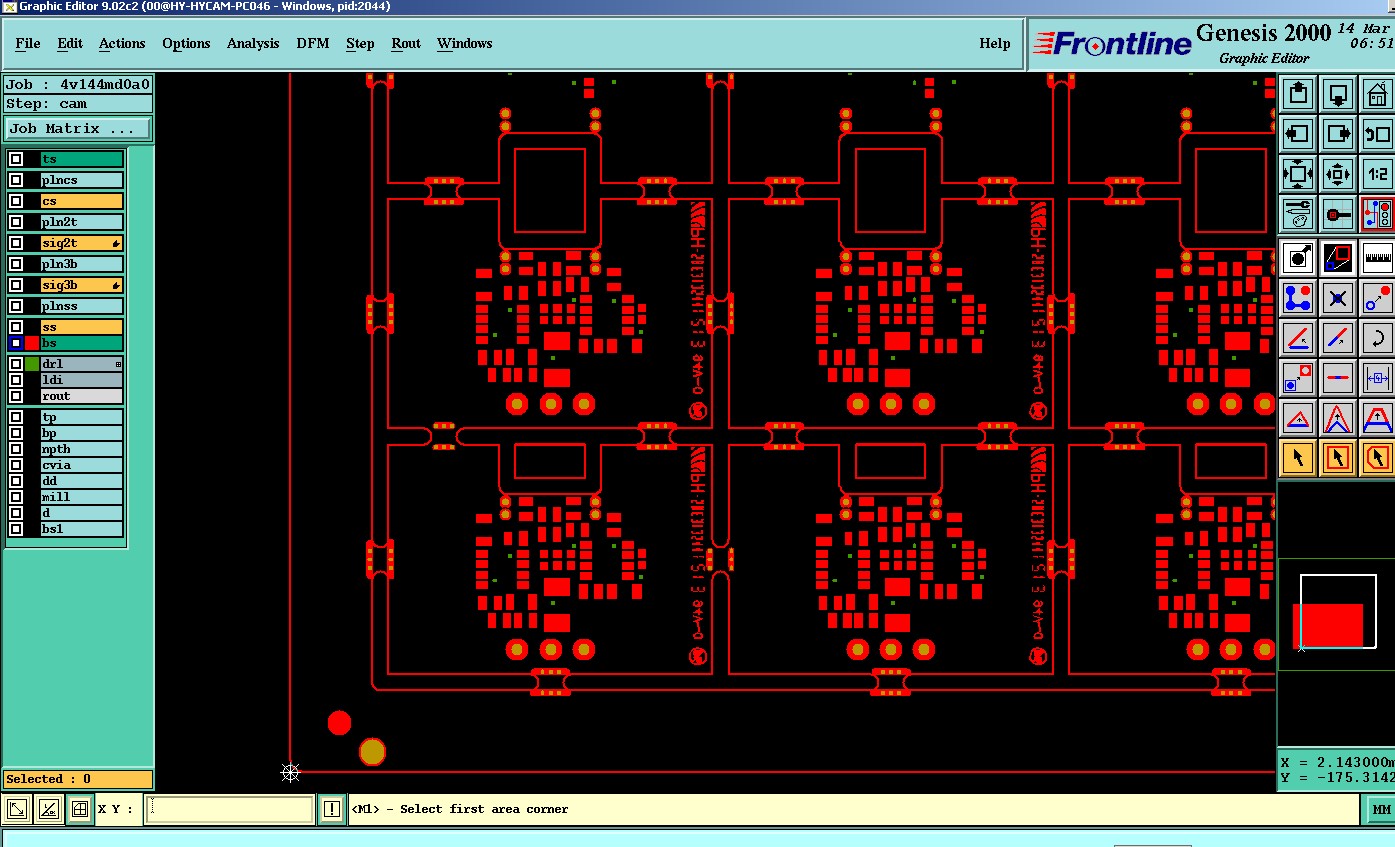Click the zoom-in expand arrows icon
The height and width of the screenshot is (847, 1395).
pos(1298,174)
